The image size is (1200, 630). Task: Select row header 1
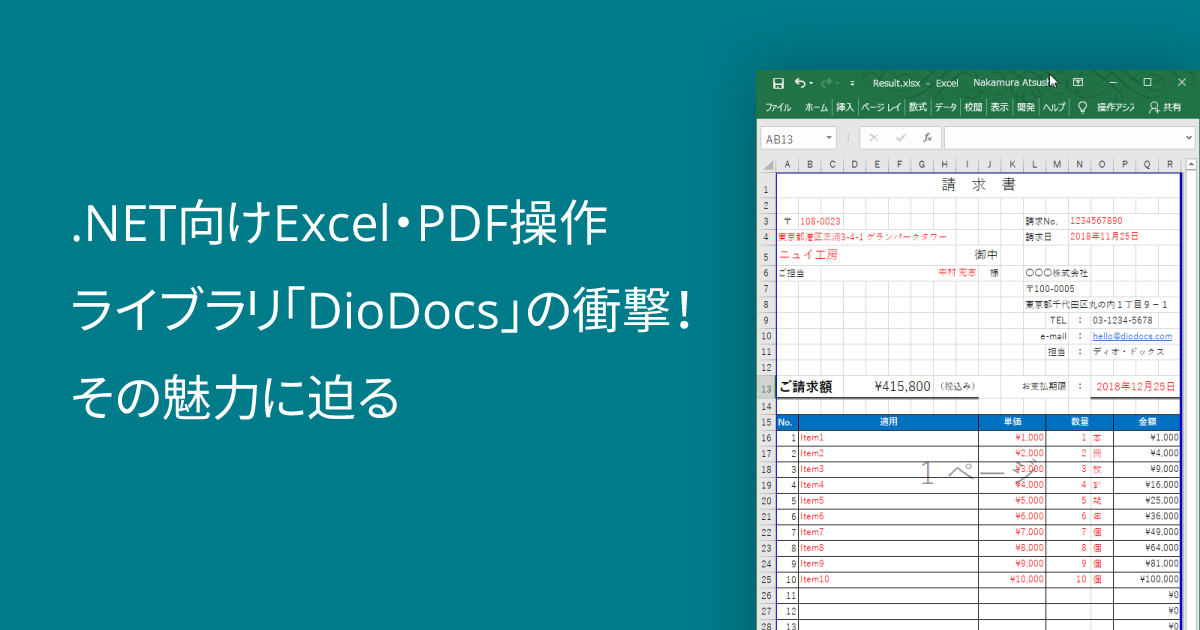tap(767, 189)
